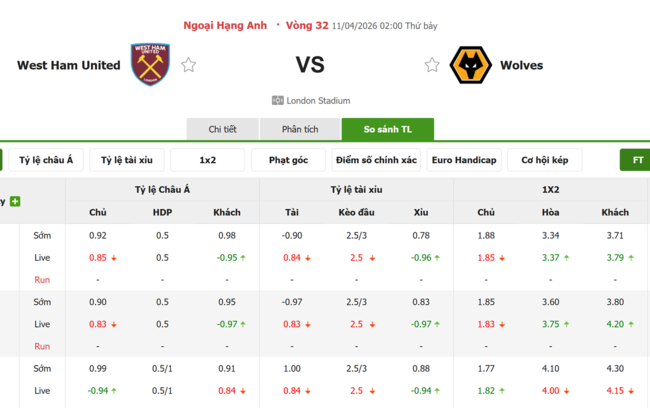Choose the 1x2 odds filter
This screenshot has width=650, height=408.
[207, 160]
